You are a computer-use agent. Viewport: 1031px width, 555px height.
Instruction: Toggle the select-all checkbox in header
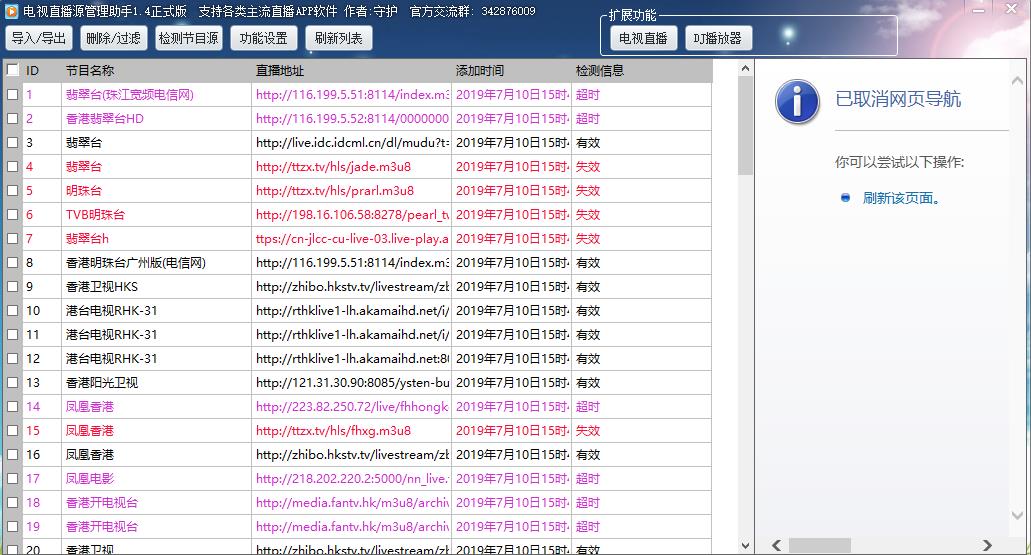[x=12, y=70]
